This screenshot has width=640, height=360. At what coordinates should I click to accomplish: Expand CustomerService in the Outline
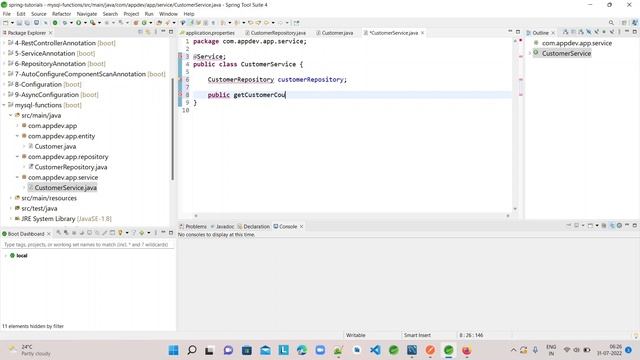point(530,53)
